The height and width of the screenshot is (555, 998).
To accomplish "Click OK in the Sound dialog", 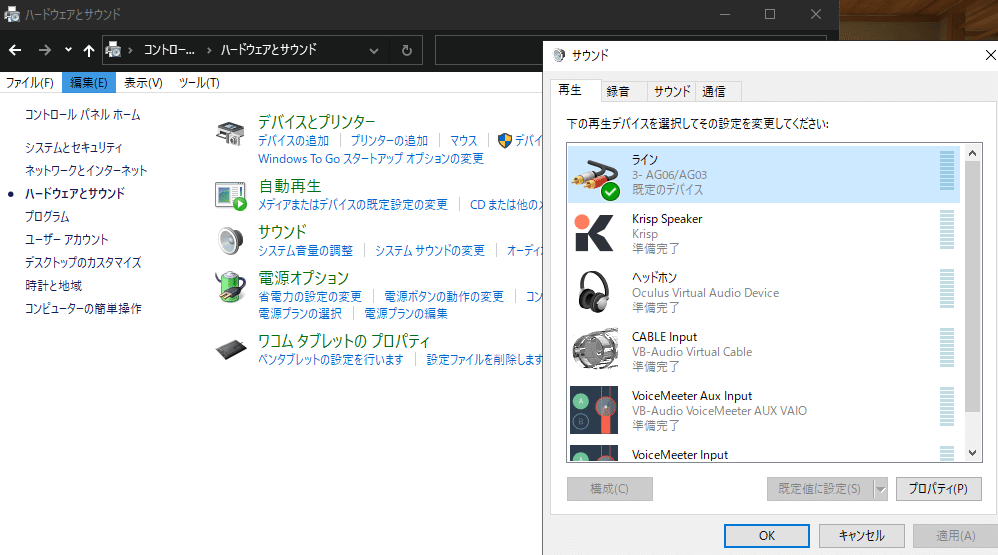I will [767, 536].
